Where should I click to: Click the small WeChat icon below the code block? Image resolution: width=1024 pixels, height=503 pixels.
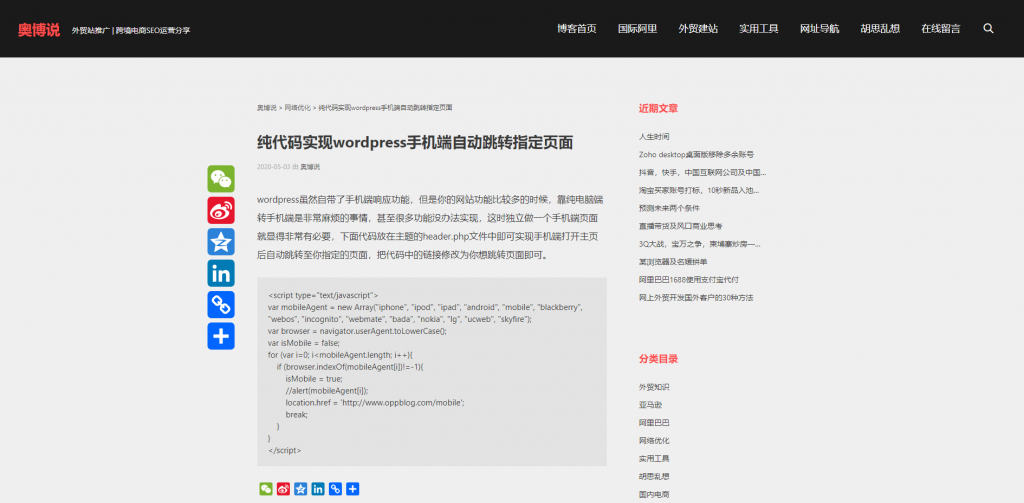pyautogui.click(x=266, y=489)
